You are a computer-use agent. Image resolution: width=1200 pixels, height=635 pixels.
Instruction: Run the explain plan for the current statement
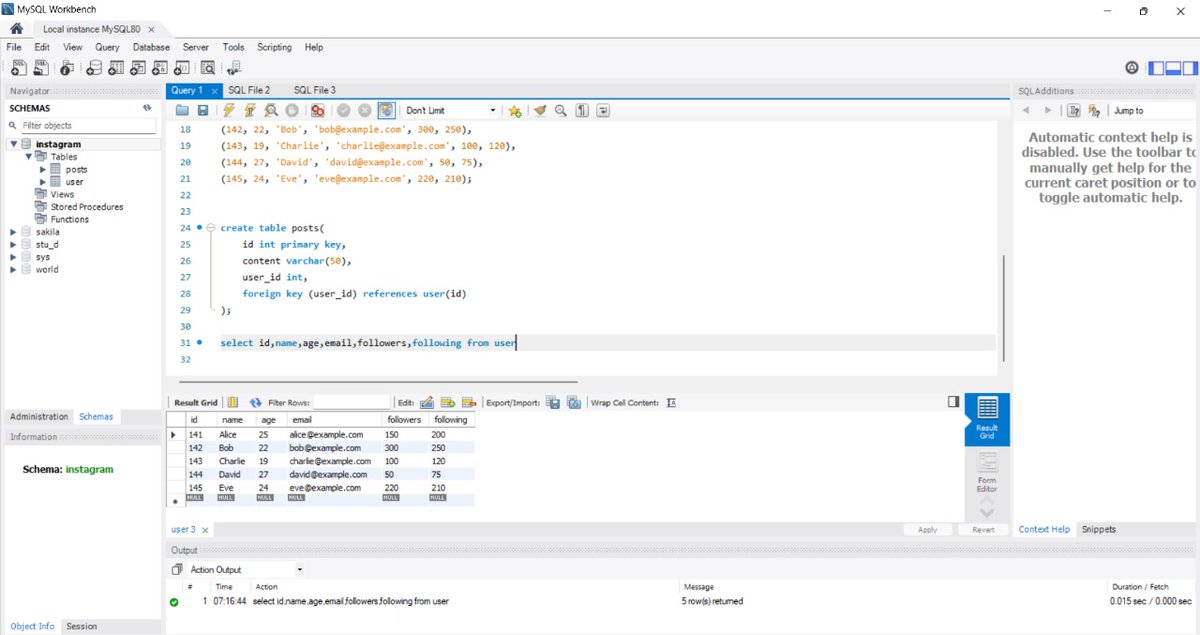tap(271, 110)
